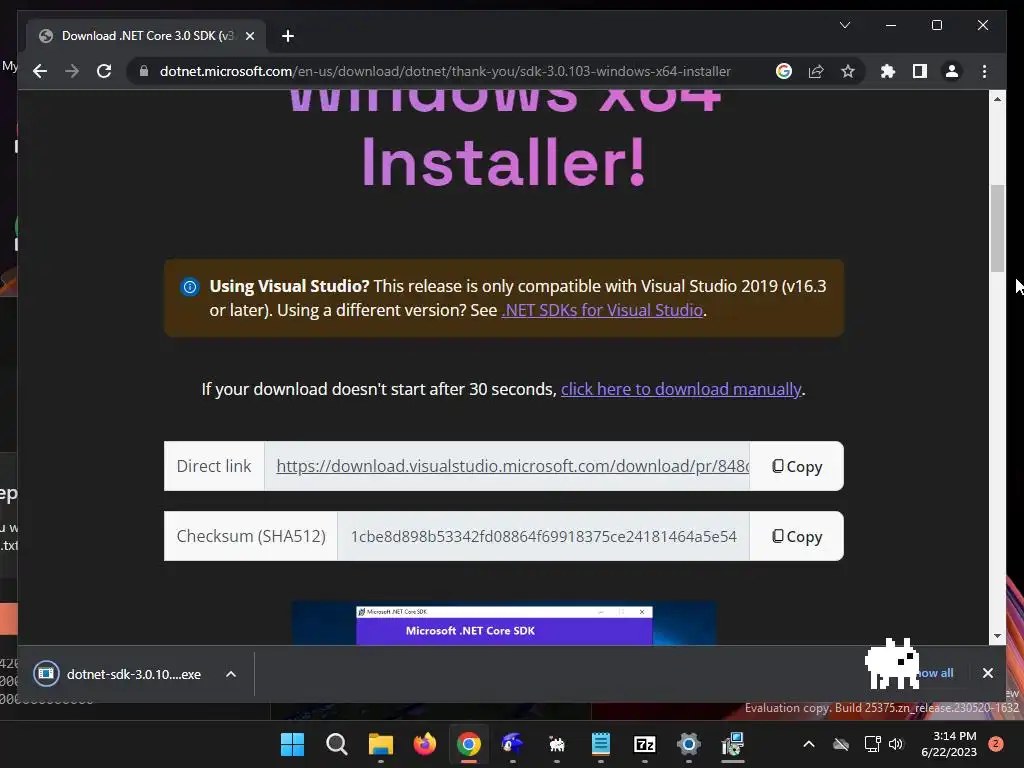This screenshot has width=1024, height=768.
Task: Open Sonic icon app in taskbar
Action: point(513,744)
